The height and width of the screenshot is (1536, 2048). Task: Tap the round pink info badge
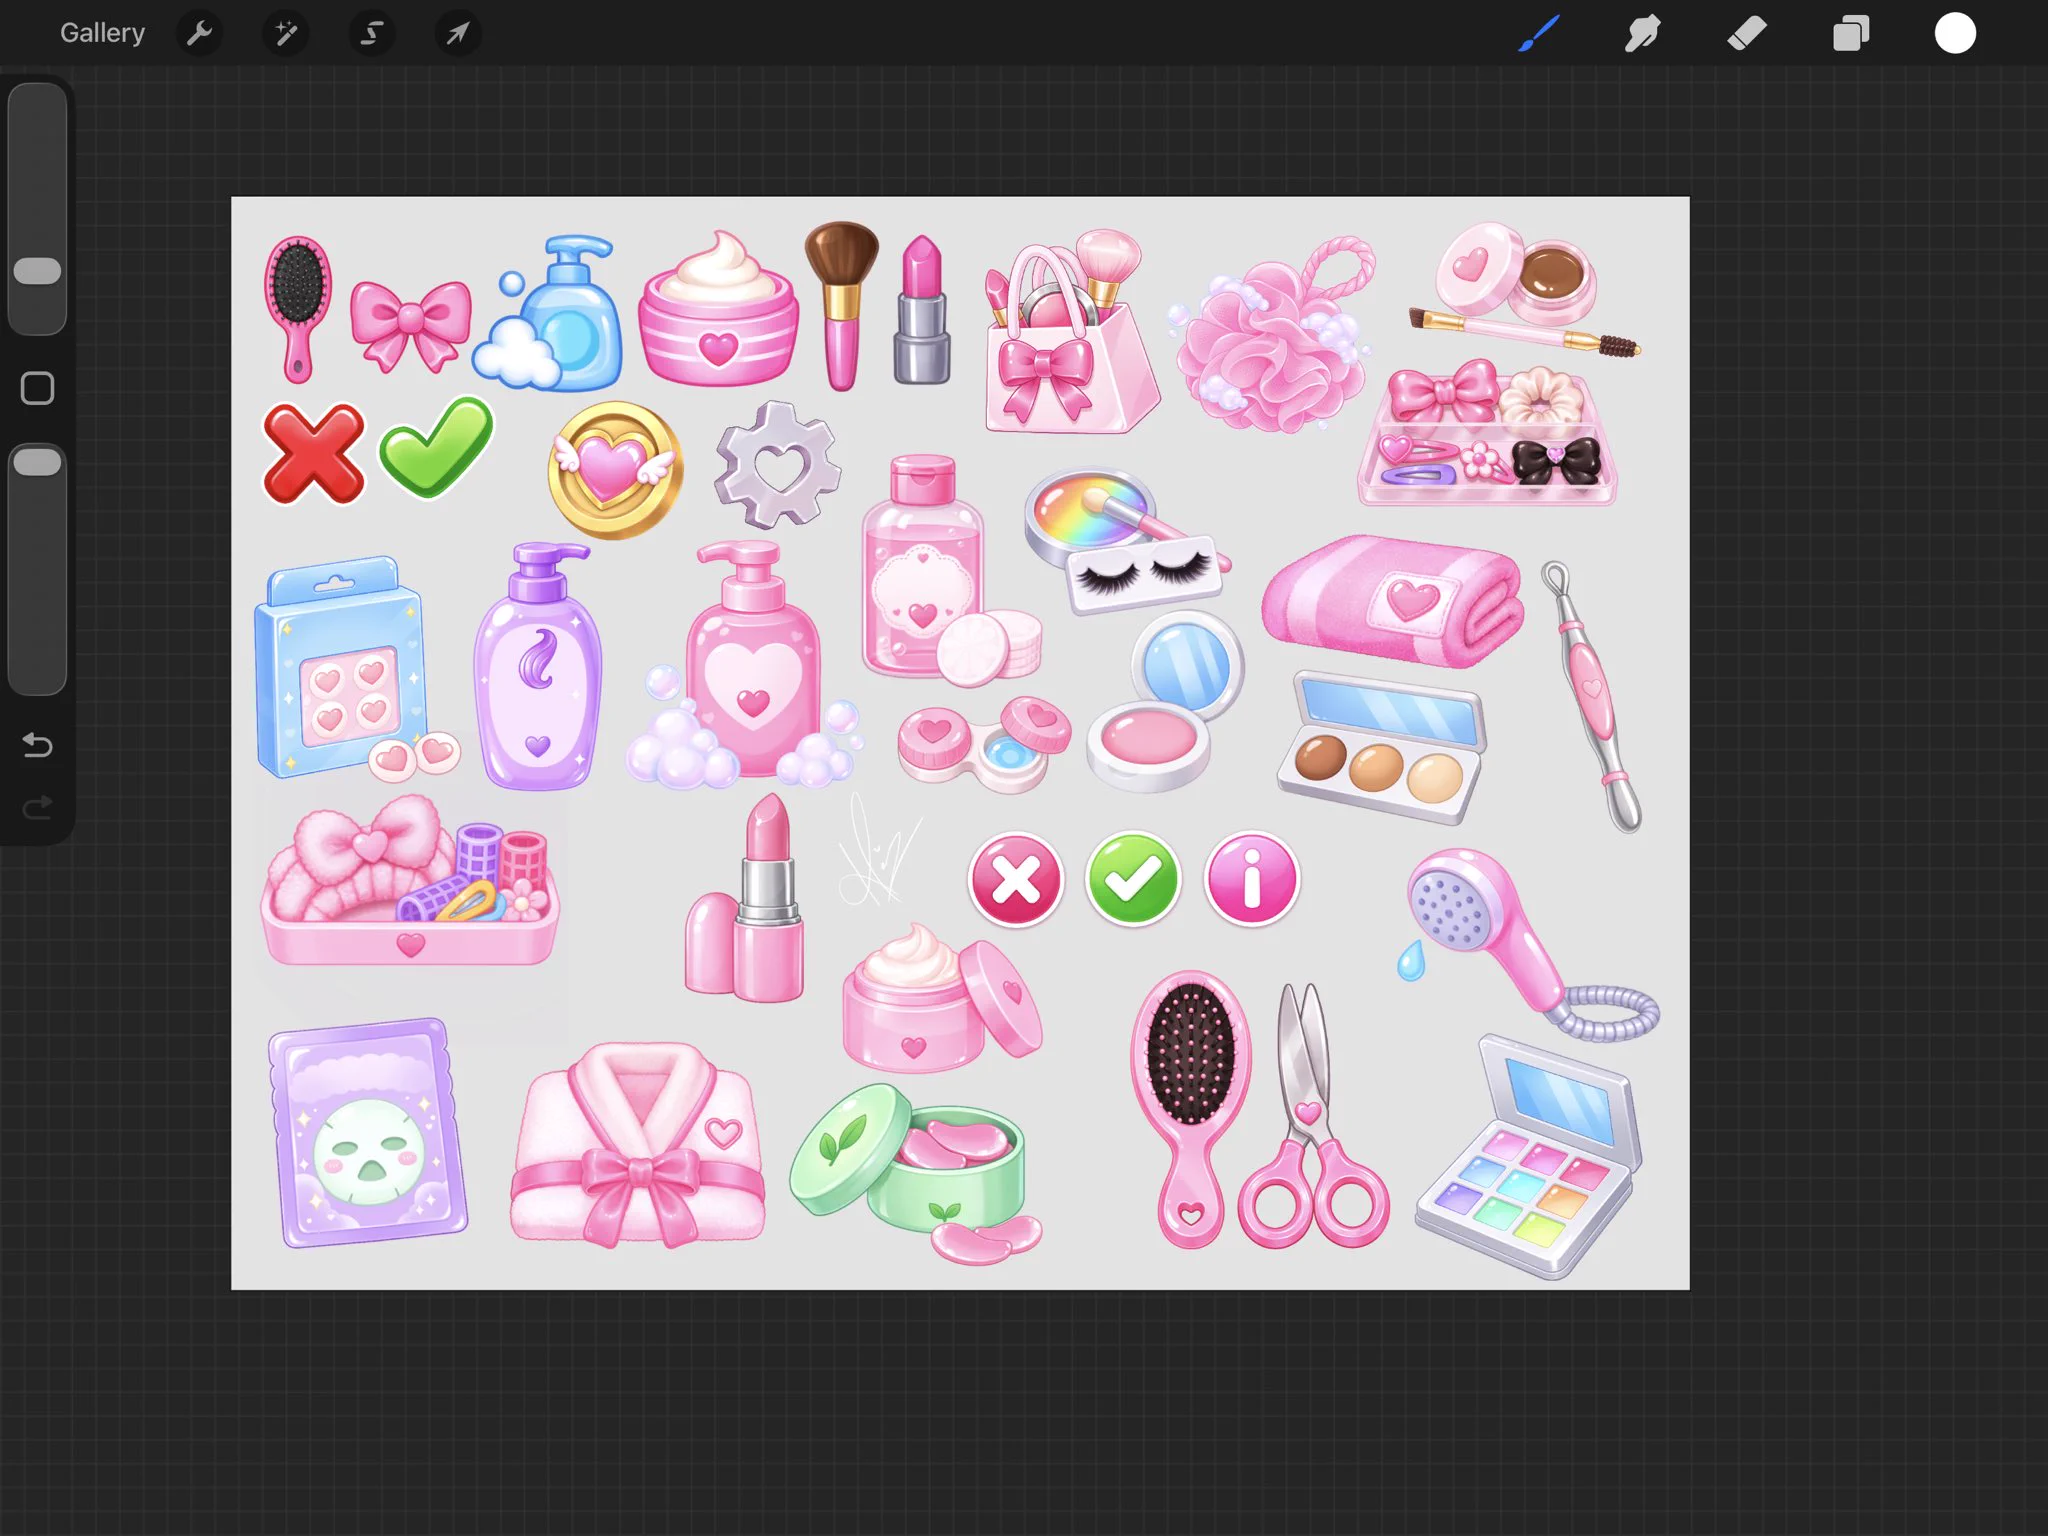click(1251, 879)
